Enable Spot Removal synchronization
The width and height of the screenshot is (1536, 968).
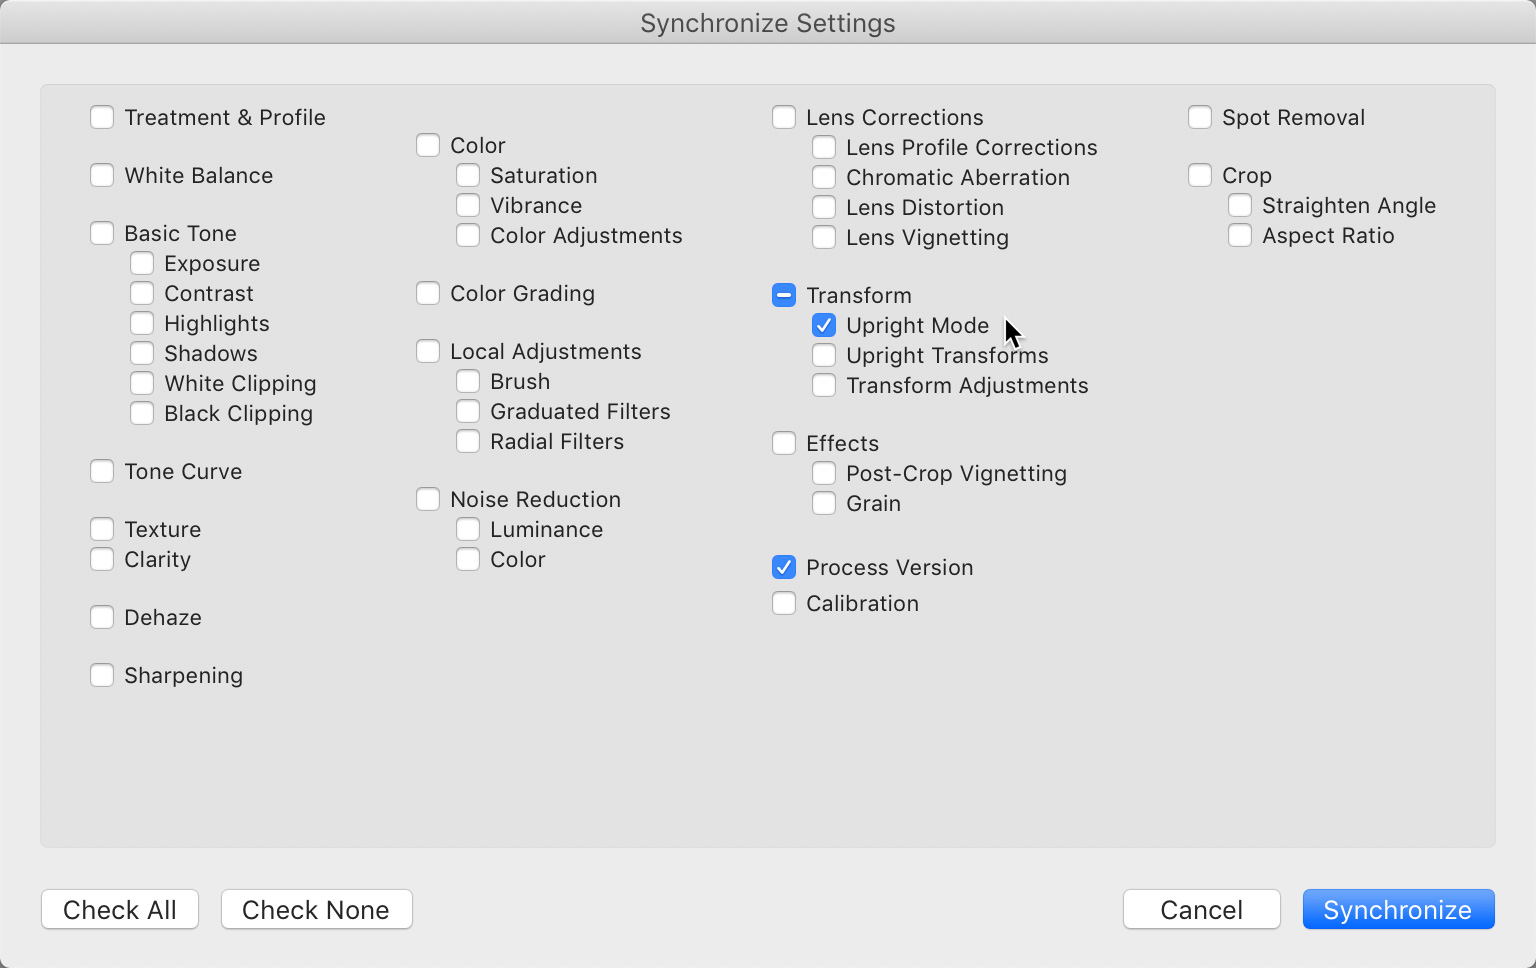tap(1200, 117)
